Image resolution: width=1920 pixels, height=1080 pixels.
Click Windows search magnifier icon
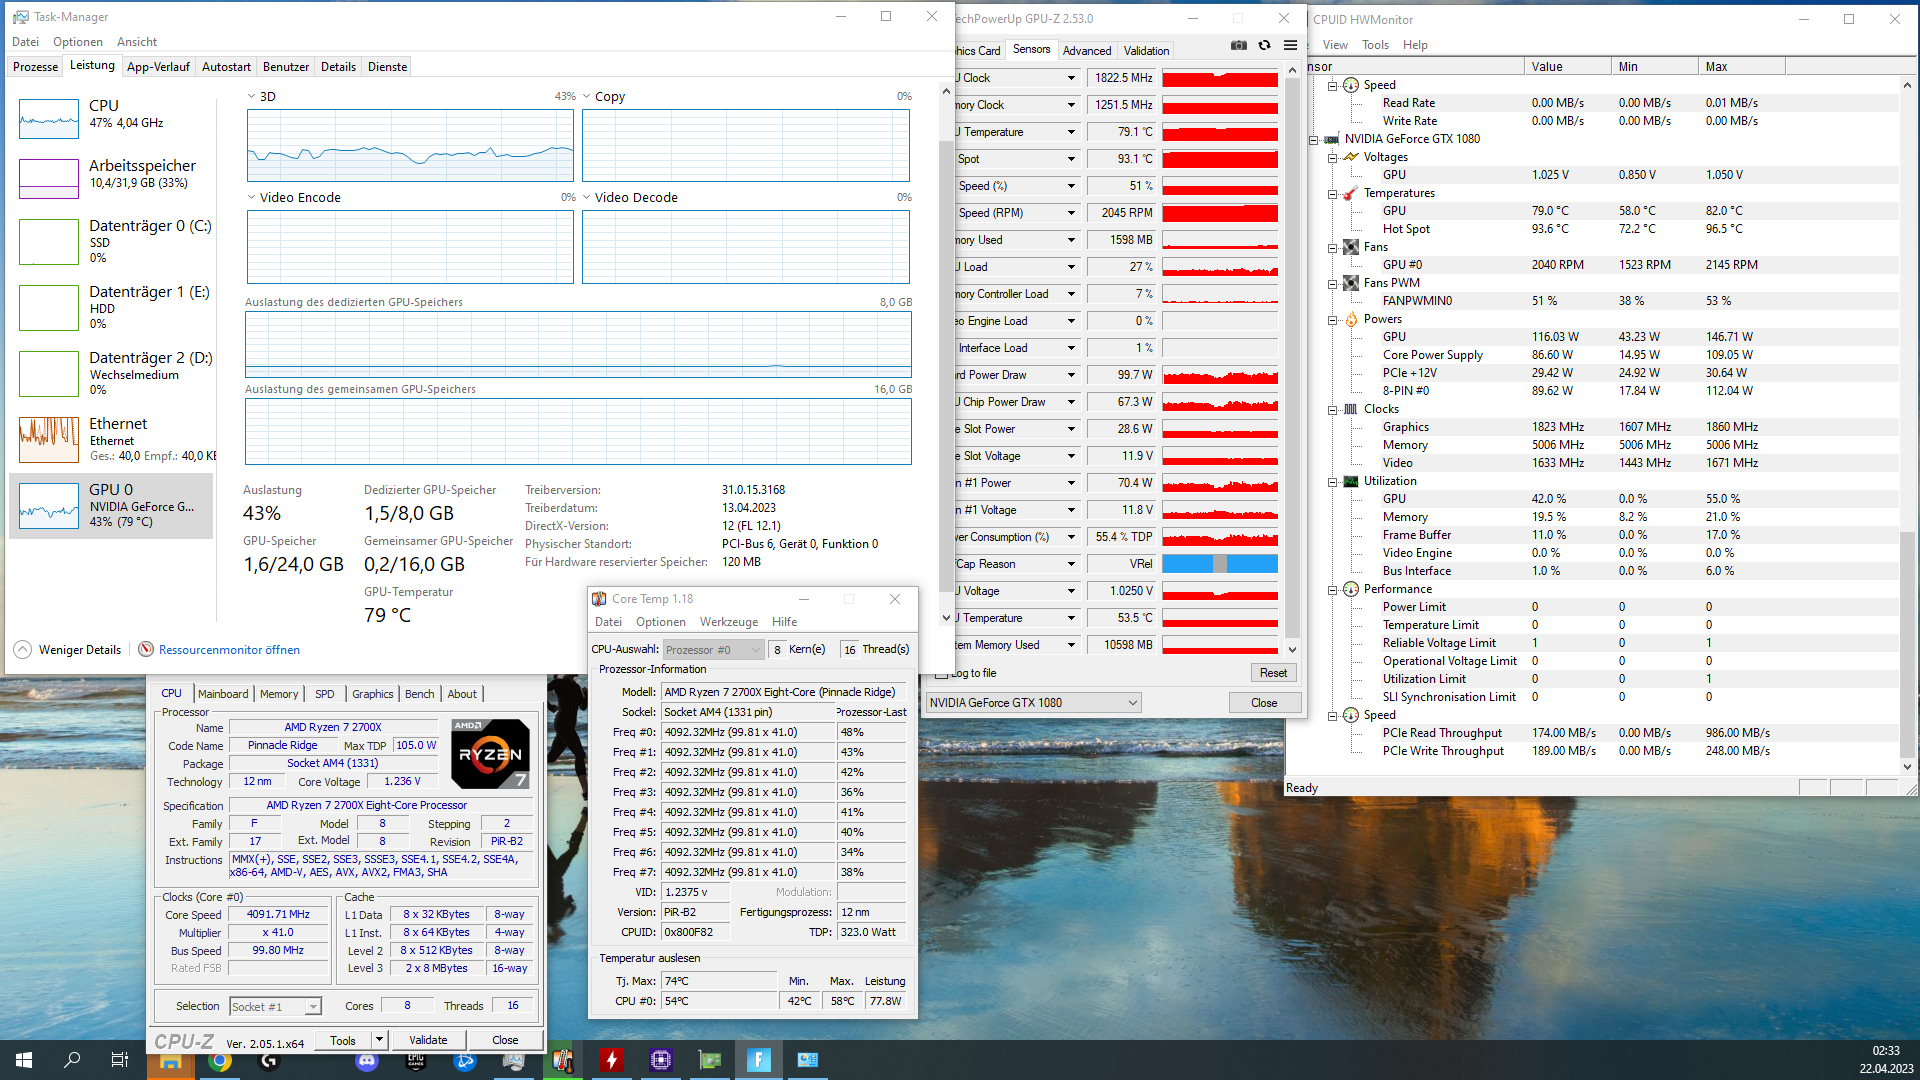[72, 1060]
